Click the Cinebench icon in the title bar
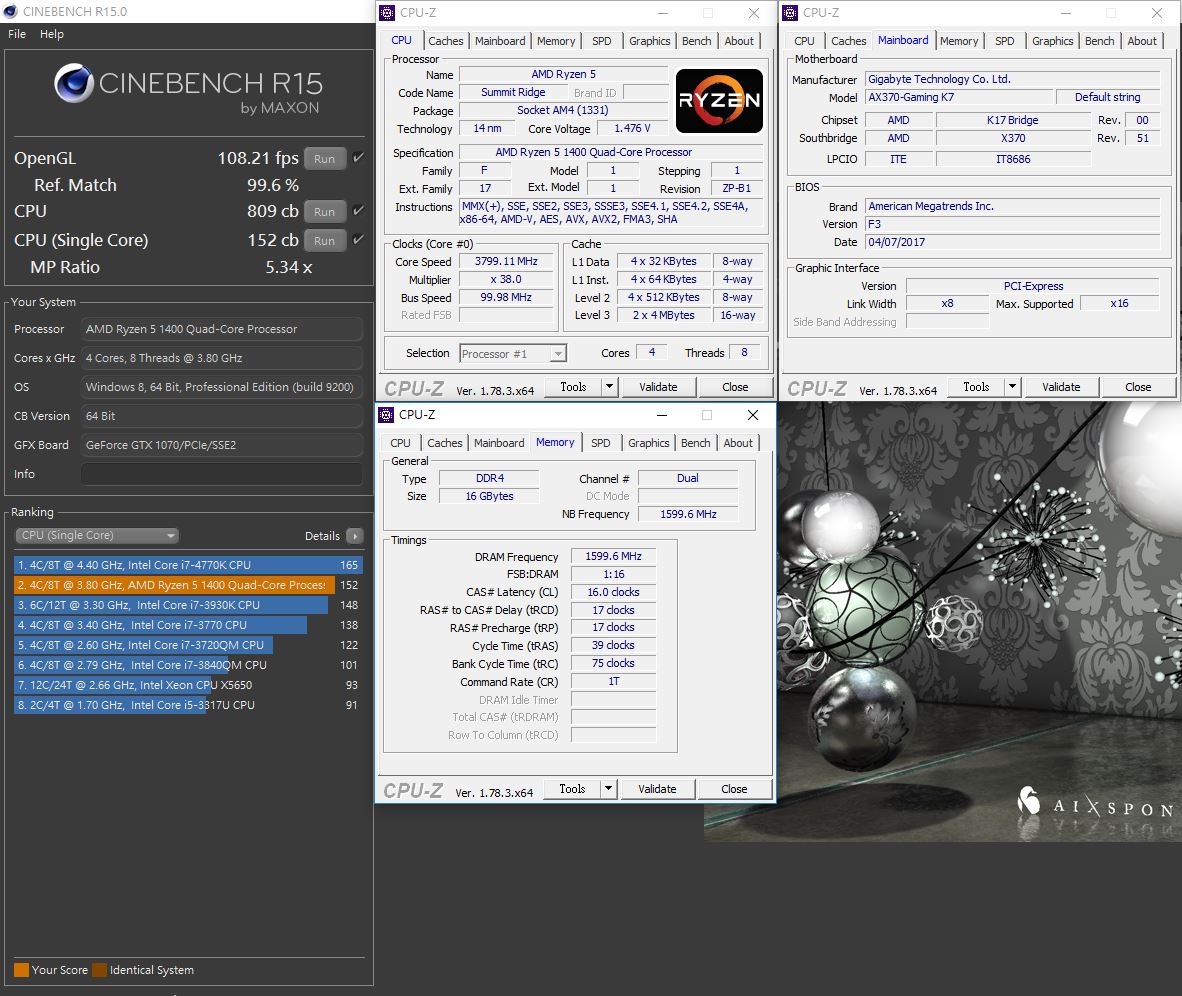This screenshot has height=996, width=1182. pyautogui.click(x=11, y=11)
